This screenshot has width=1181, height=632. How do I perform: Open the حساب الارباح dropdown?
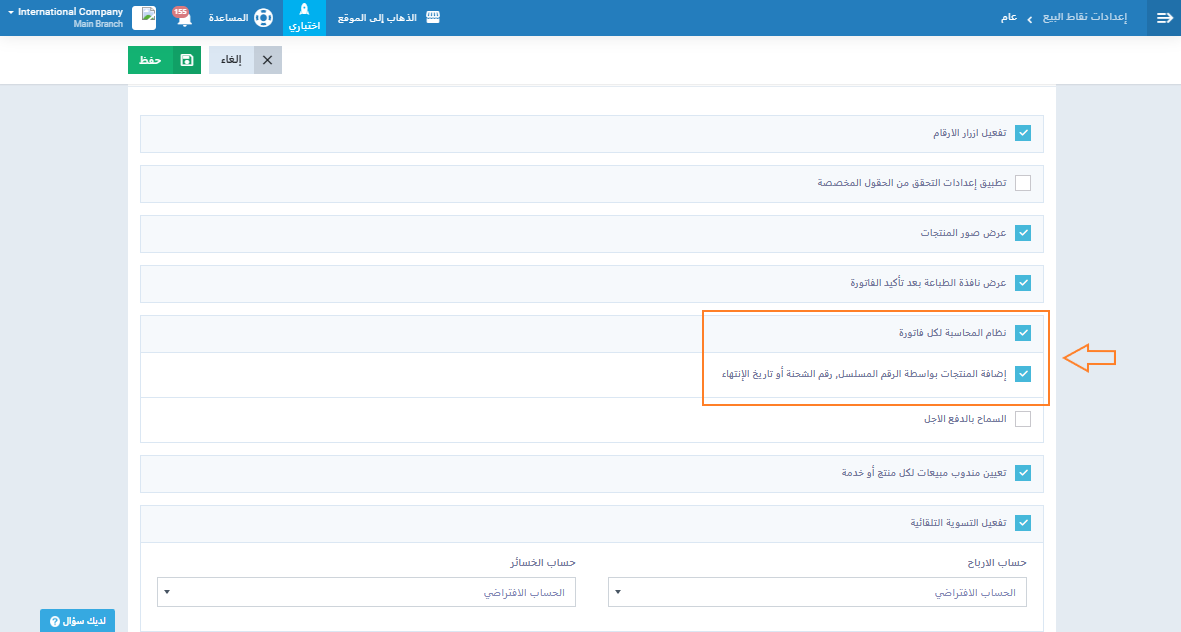pyautogui.click(x=817, y=592)
